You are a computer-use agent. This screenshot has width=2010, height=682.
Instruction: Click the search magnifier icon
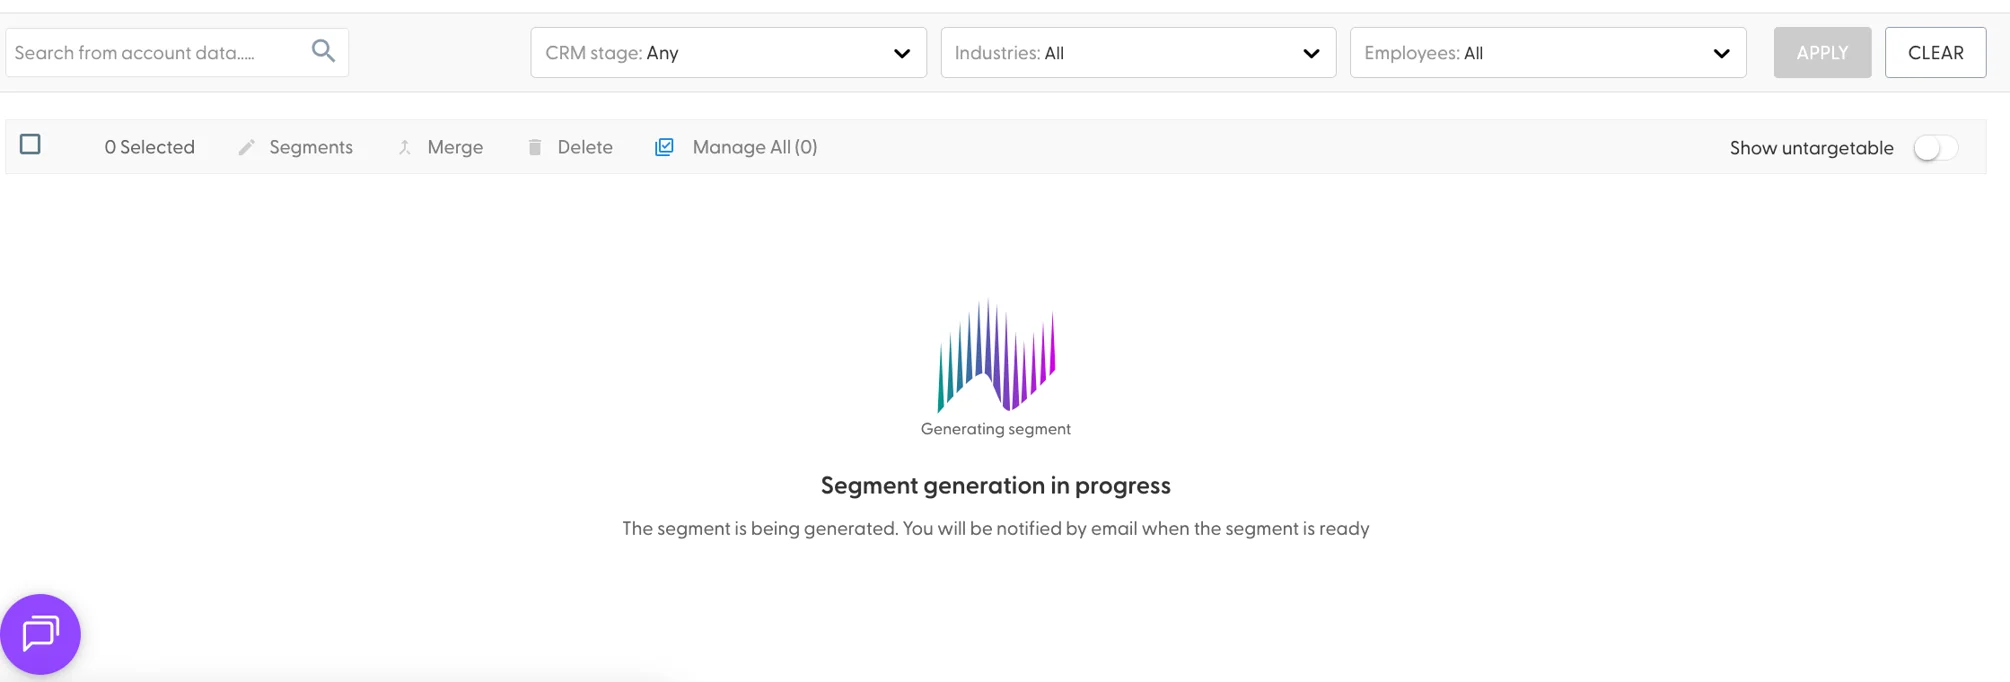tap(323, 51)
